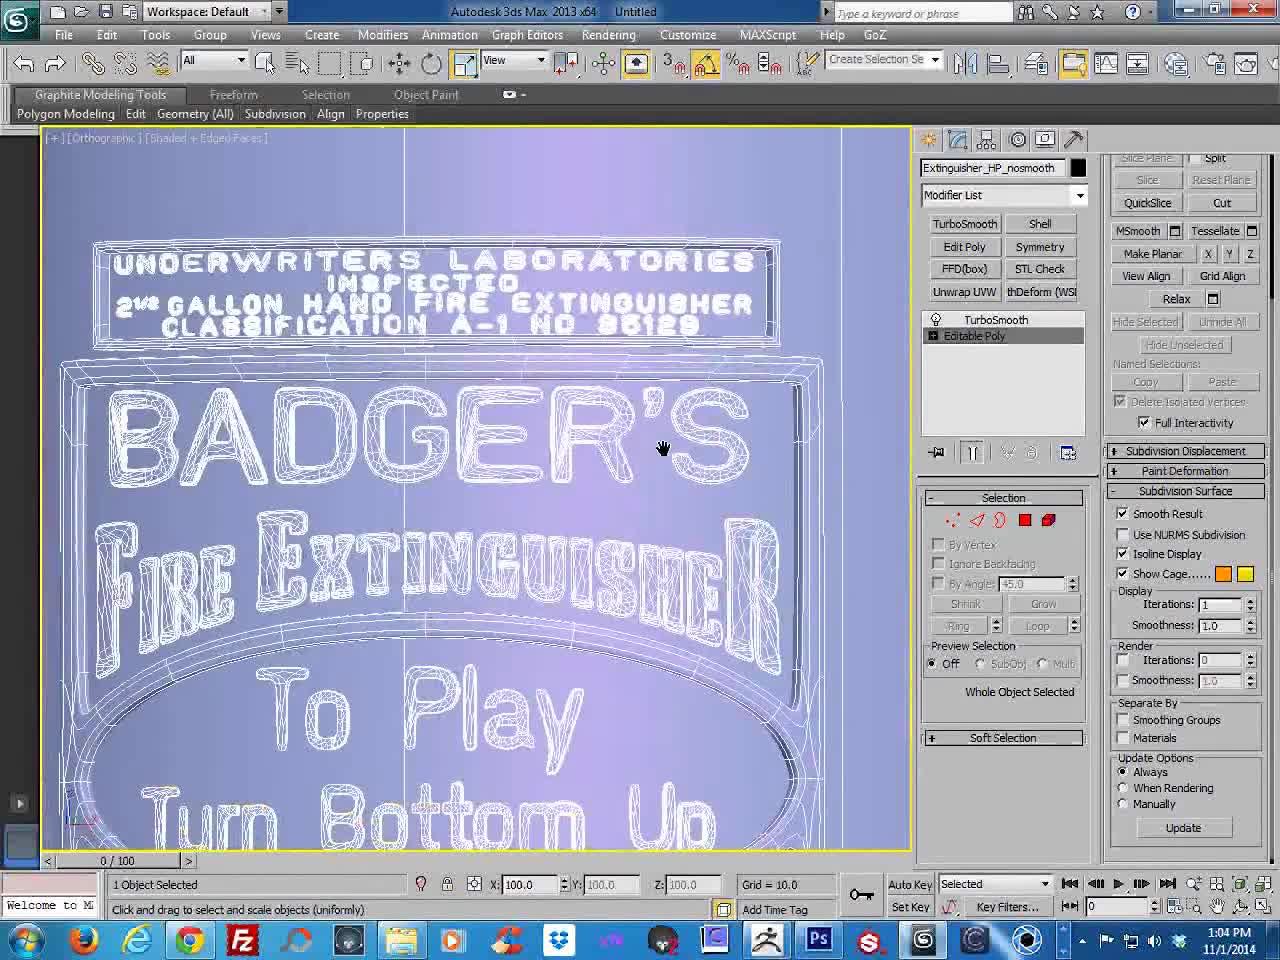Viewport: 1280px width, 960px height.
Task: Select the Select and Link tool
Action: pos(93,63)
